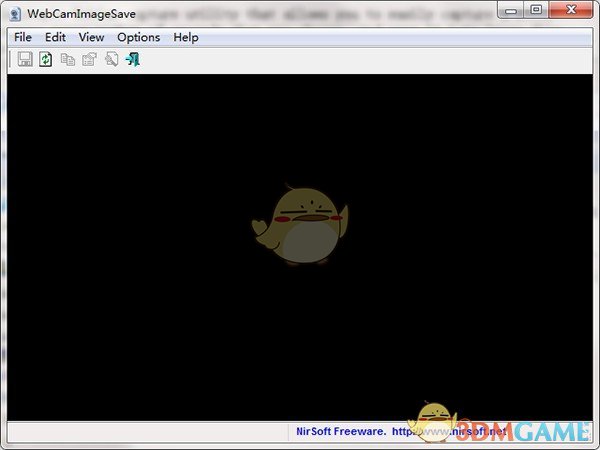Click the Copy toolbar icon

(68, 60)
